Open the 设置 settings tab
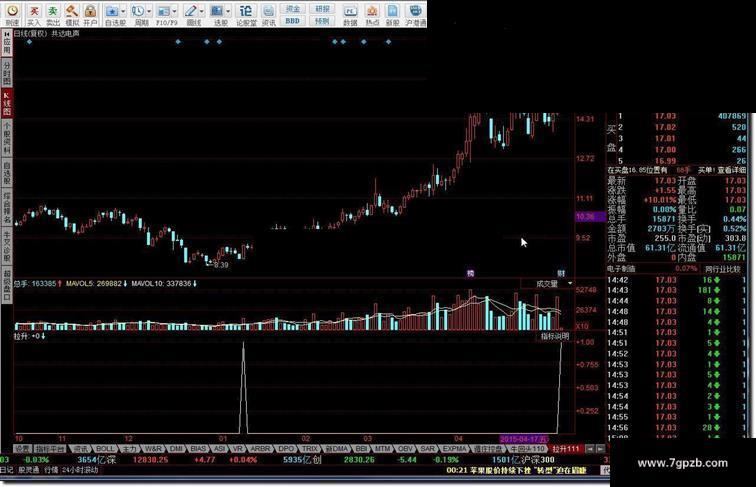The width and height of the screenshot is (756, 487). point(22,449)
